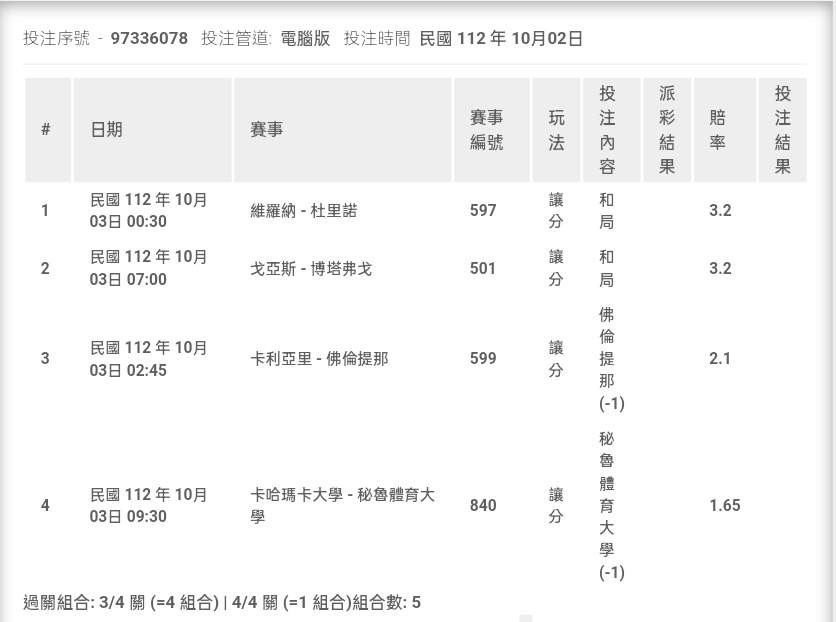Click date 10月03日 00:30 in row 1
Image resolution: width=836 pixels, height=622 pixels.
[148, 211]
